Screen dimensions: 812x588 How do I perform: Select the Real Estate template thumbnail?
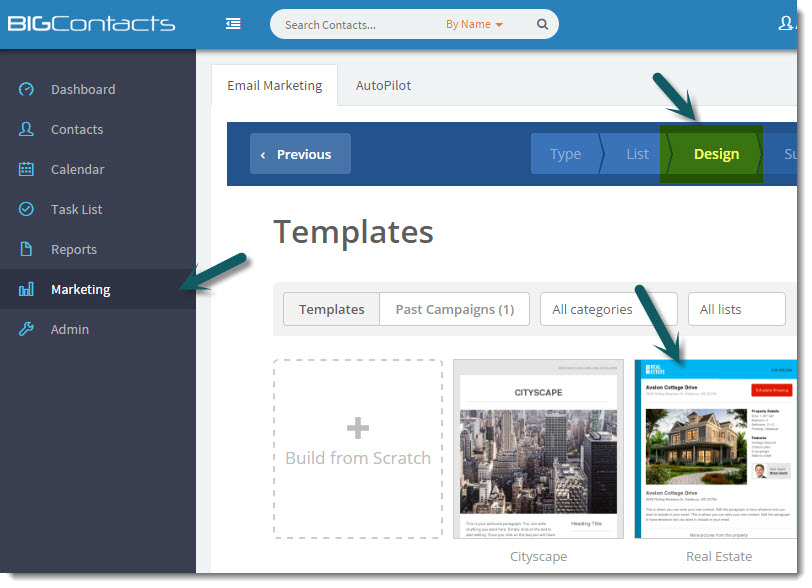click(x=716, y=449)
